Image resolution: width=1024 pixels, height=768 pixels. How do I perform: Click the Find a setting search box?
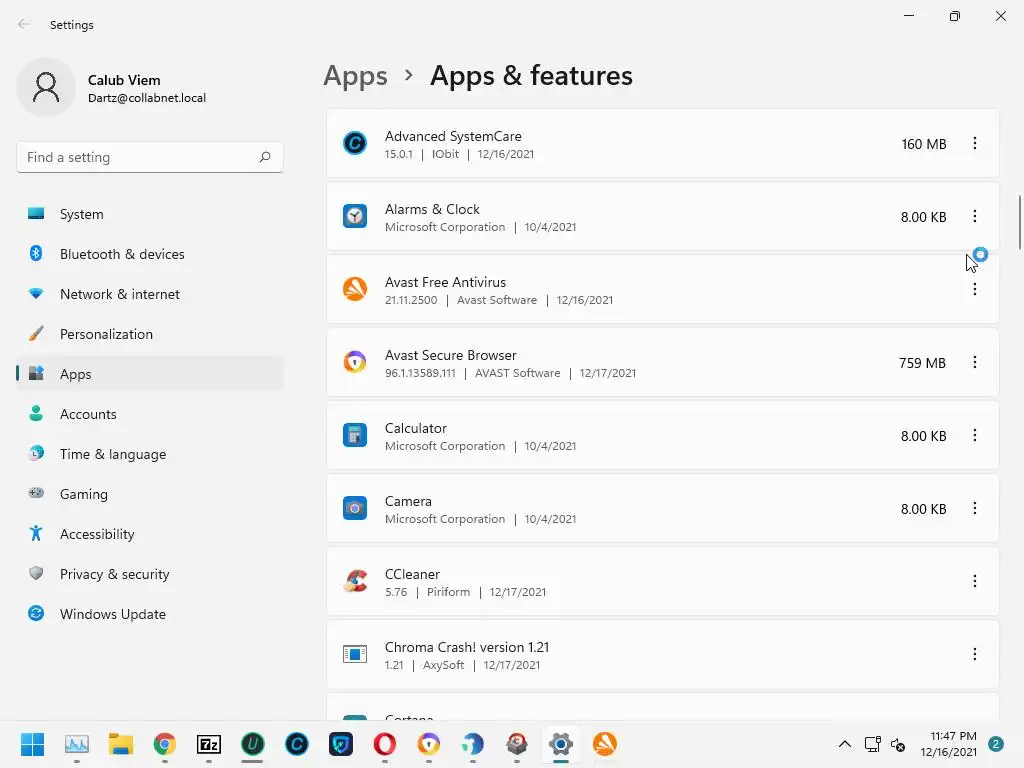pyautogui.click(x=140, y=157)
